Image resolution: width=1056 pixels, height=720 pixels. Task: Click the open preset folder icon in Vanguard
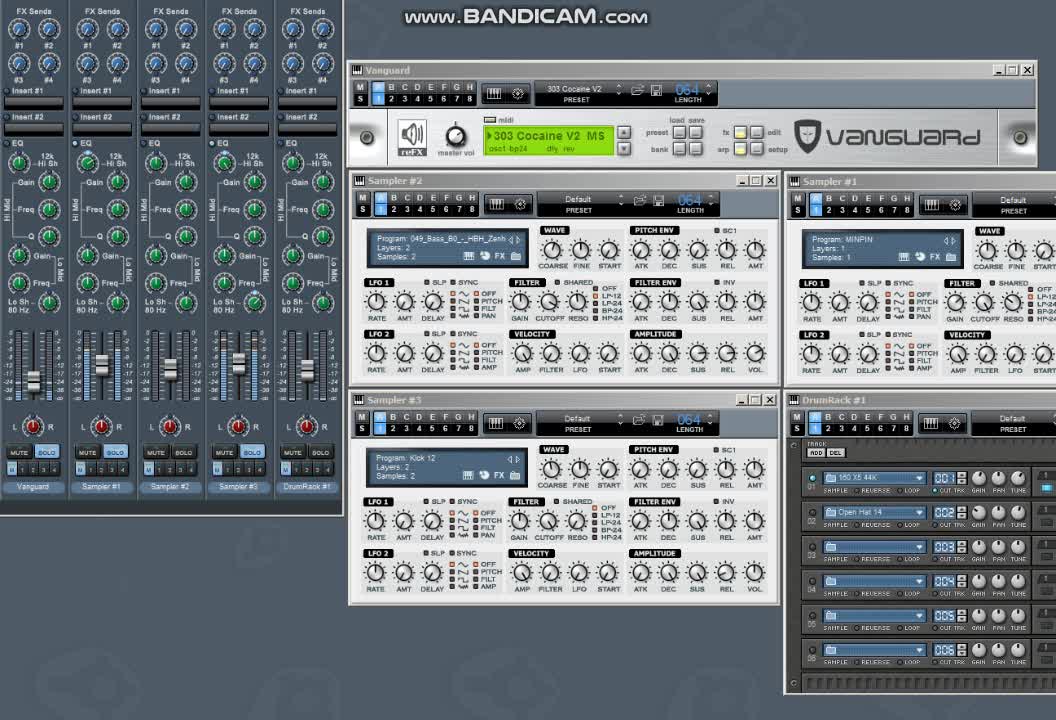click(x=637, y=91)
